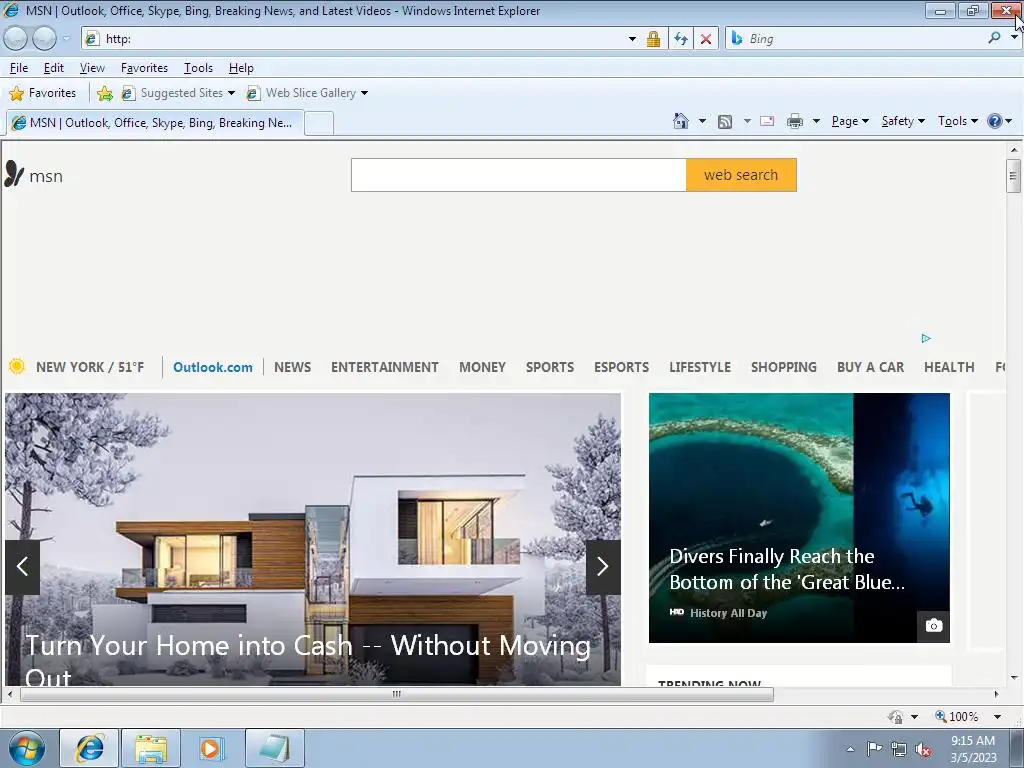Click the Read Mail icon
The width and height of the screenshot is (1024, 768).
[x=767, y=121]
